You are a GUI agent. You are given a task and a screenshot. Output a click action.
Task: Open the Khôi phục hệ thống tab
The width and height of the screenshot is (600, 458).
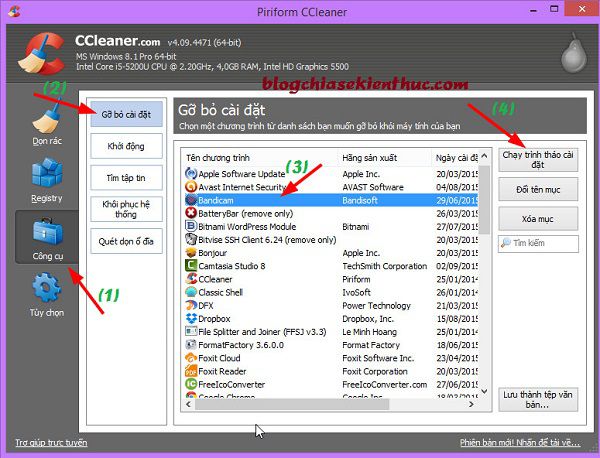point(126,209)
